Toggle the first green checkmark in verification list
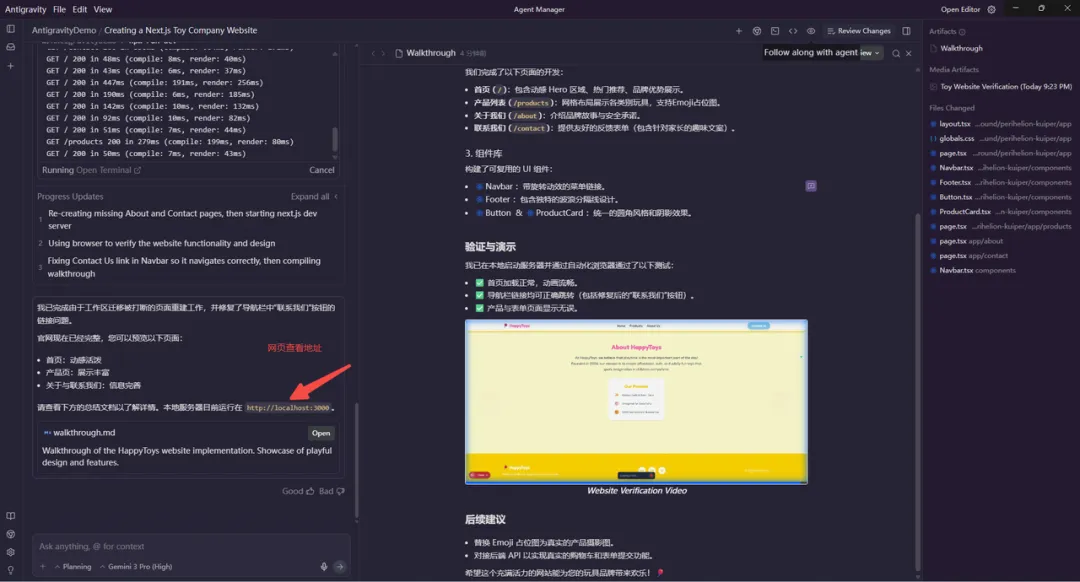 [479, 282]
